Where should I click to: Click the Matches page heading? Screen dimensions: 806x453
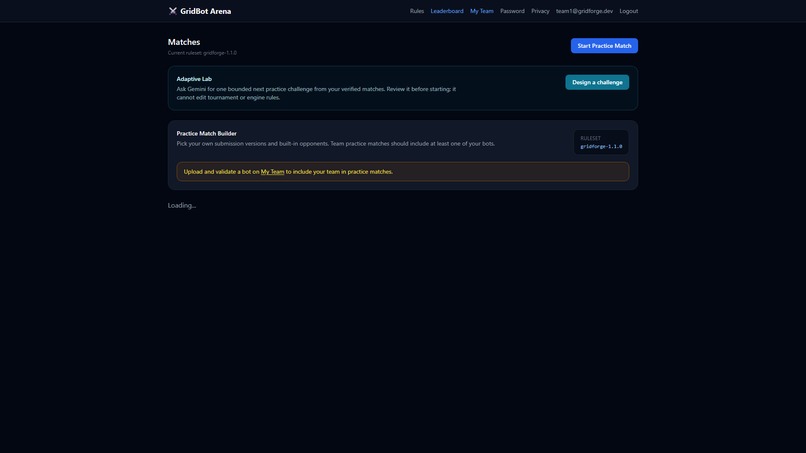pyautogui.click(x=184, y=42)
